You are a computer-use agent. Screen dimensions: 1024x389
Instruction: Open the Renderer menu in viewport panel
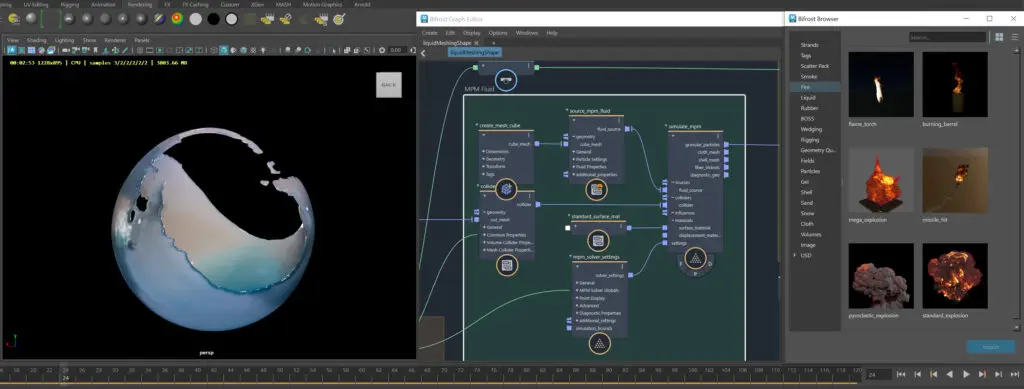click(115, 40)
